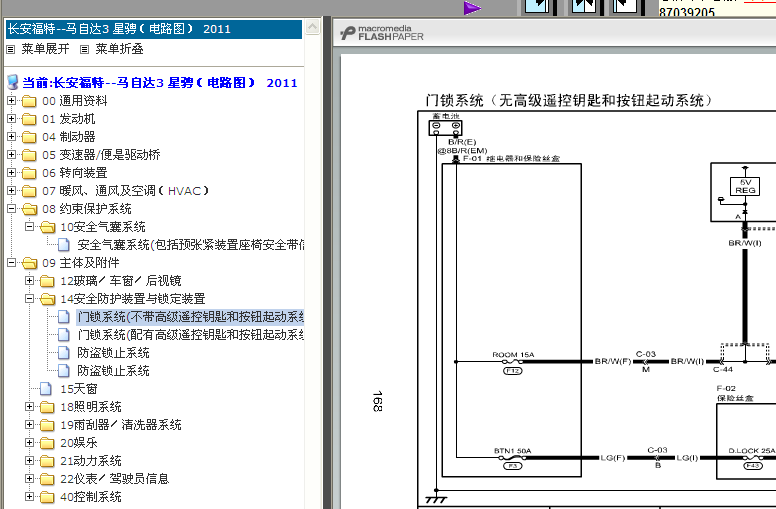Click the folder icon of 18照明系统
Viewport: 776px width, 509px height.
(x=47, y=407)
